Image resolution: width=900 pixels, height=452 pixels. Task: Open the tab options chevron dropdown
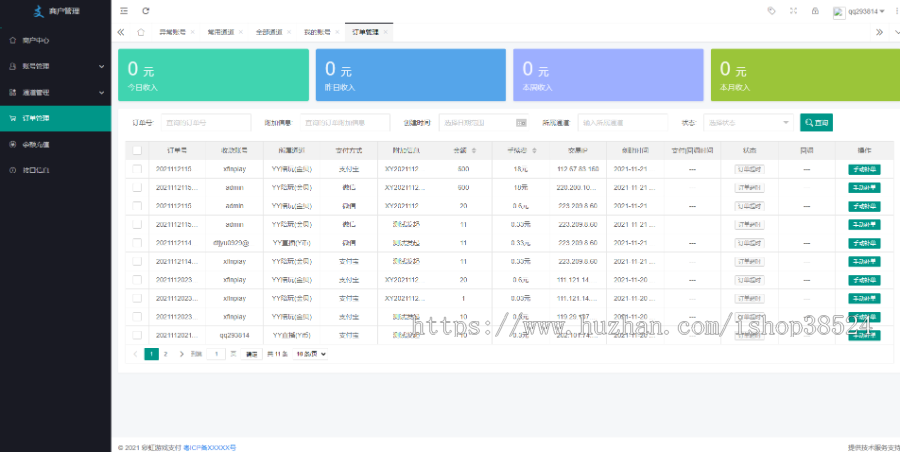click(897, 32)
